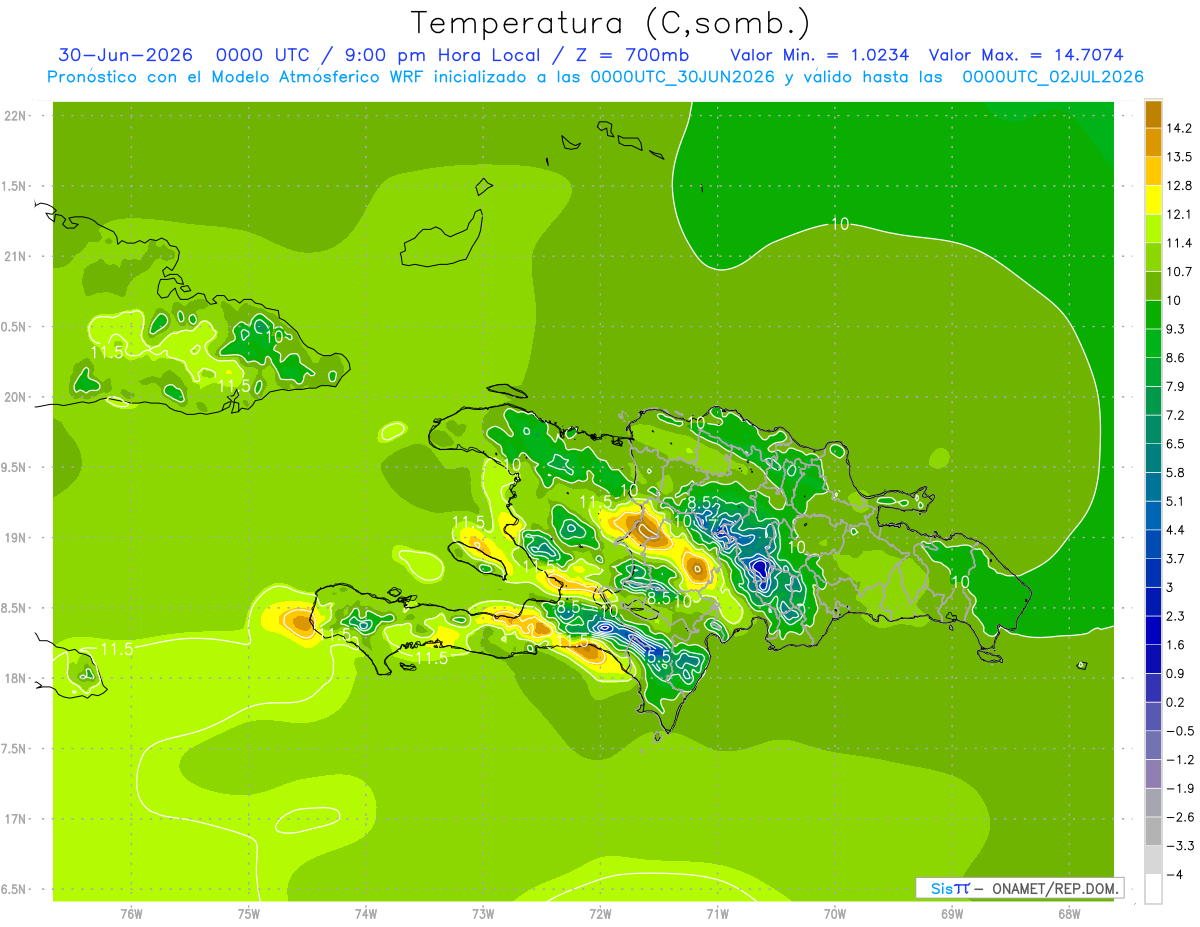
Task: Click the "11.5" contour label near Jamaica
Action: (117, 649)
